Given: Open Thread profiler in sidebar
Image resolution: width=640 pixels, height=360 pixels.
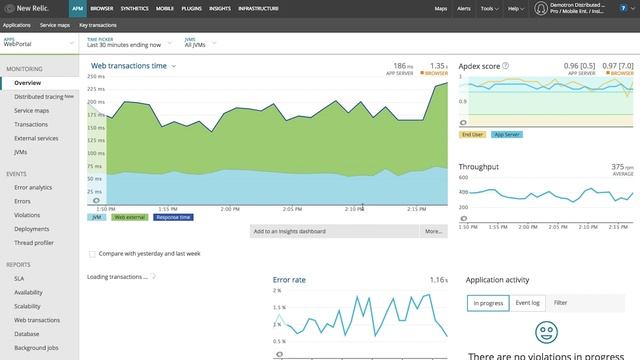Looking at the screenshot, I should [x=34, y=243].
